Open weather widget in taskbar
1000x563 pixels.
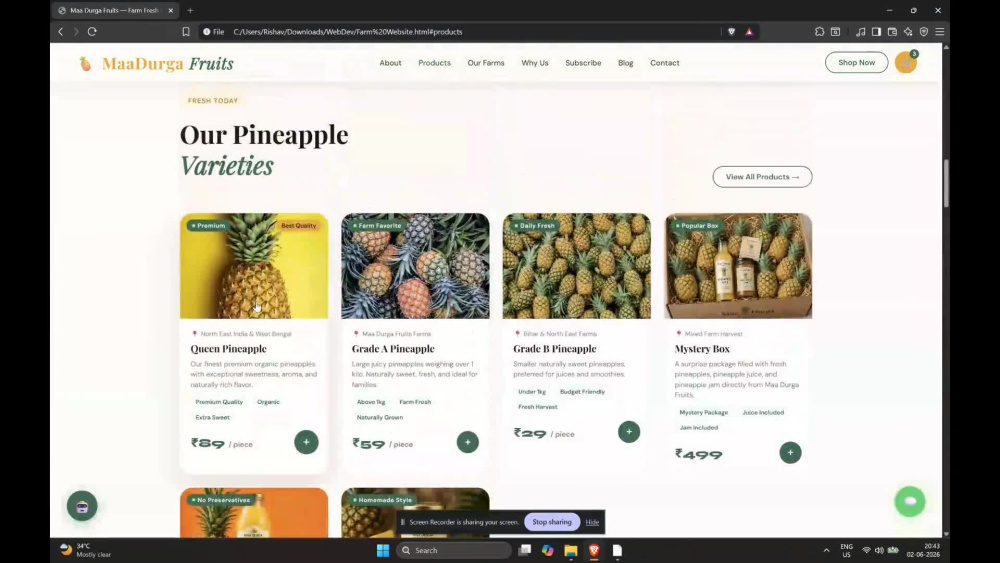coord(85,550)
